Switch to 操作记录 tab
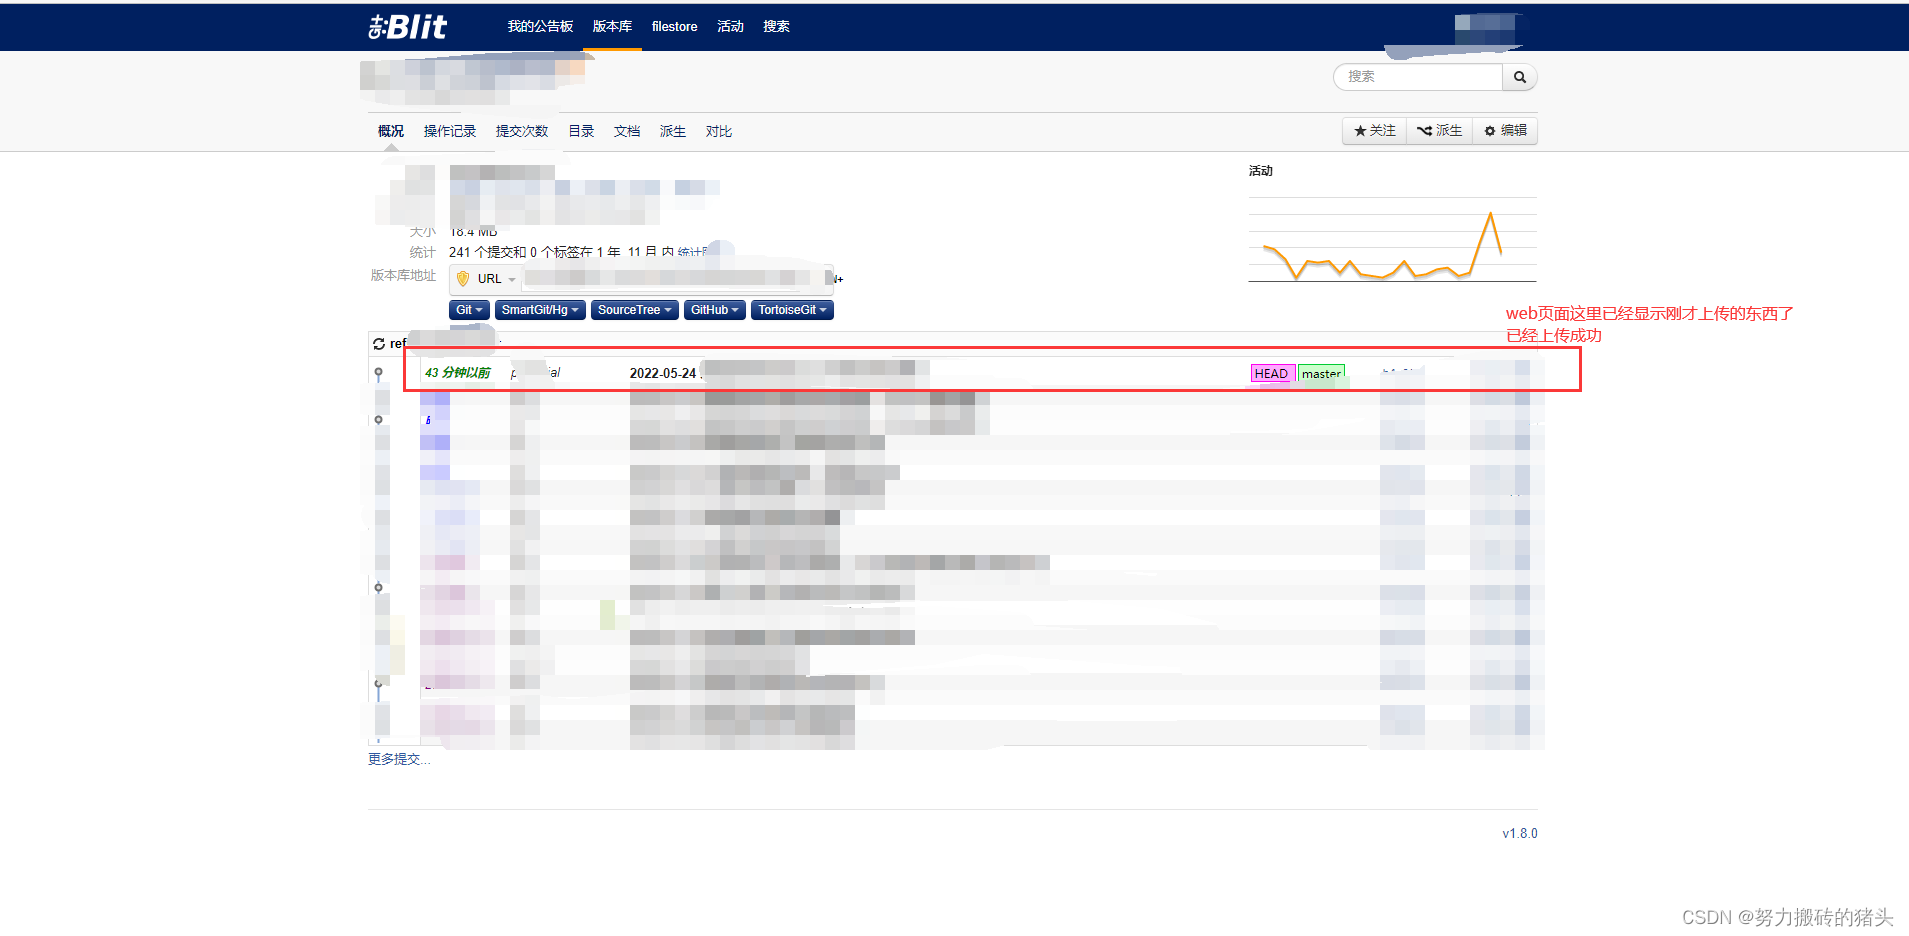Image resolution: width=1909 pixels, height=936 pixels. point(450,131)
